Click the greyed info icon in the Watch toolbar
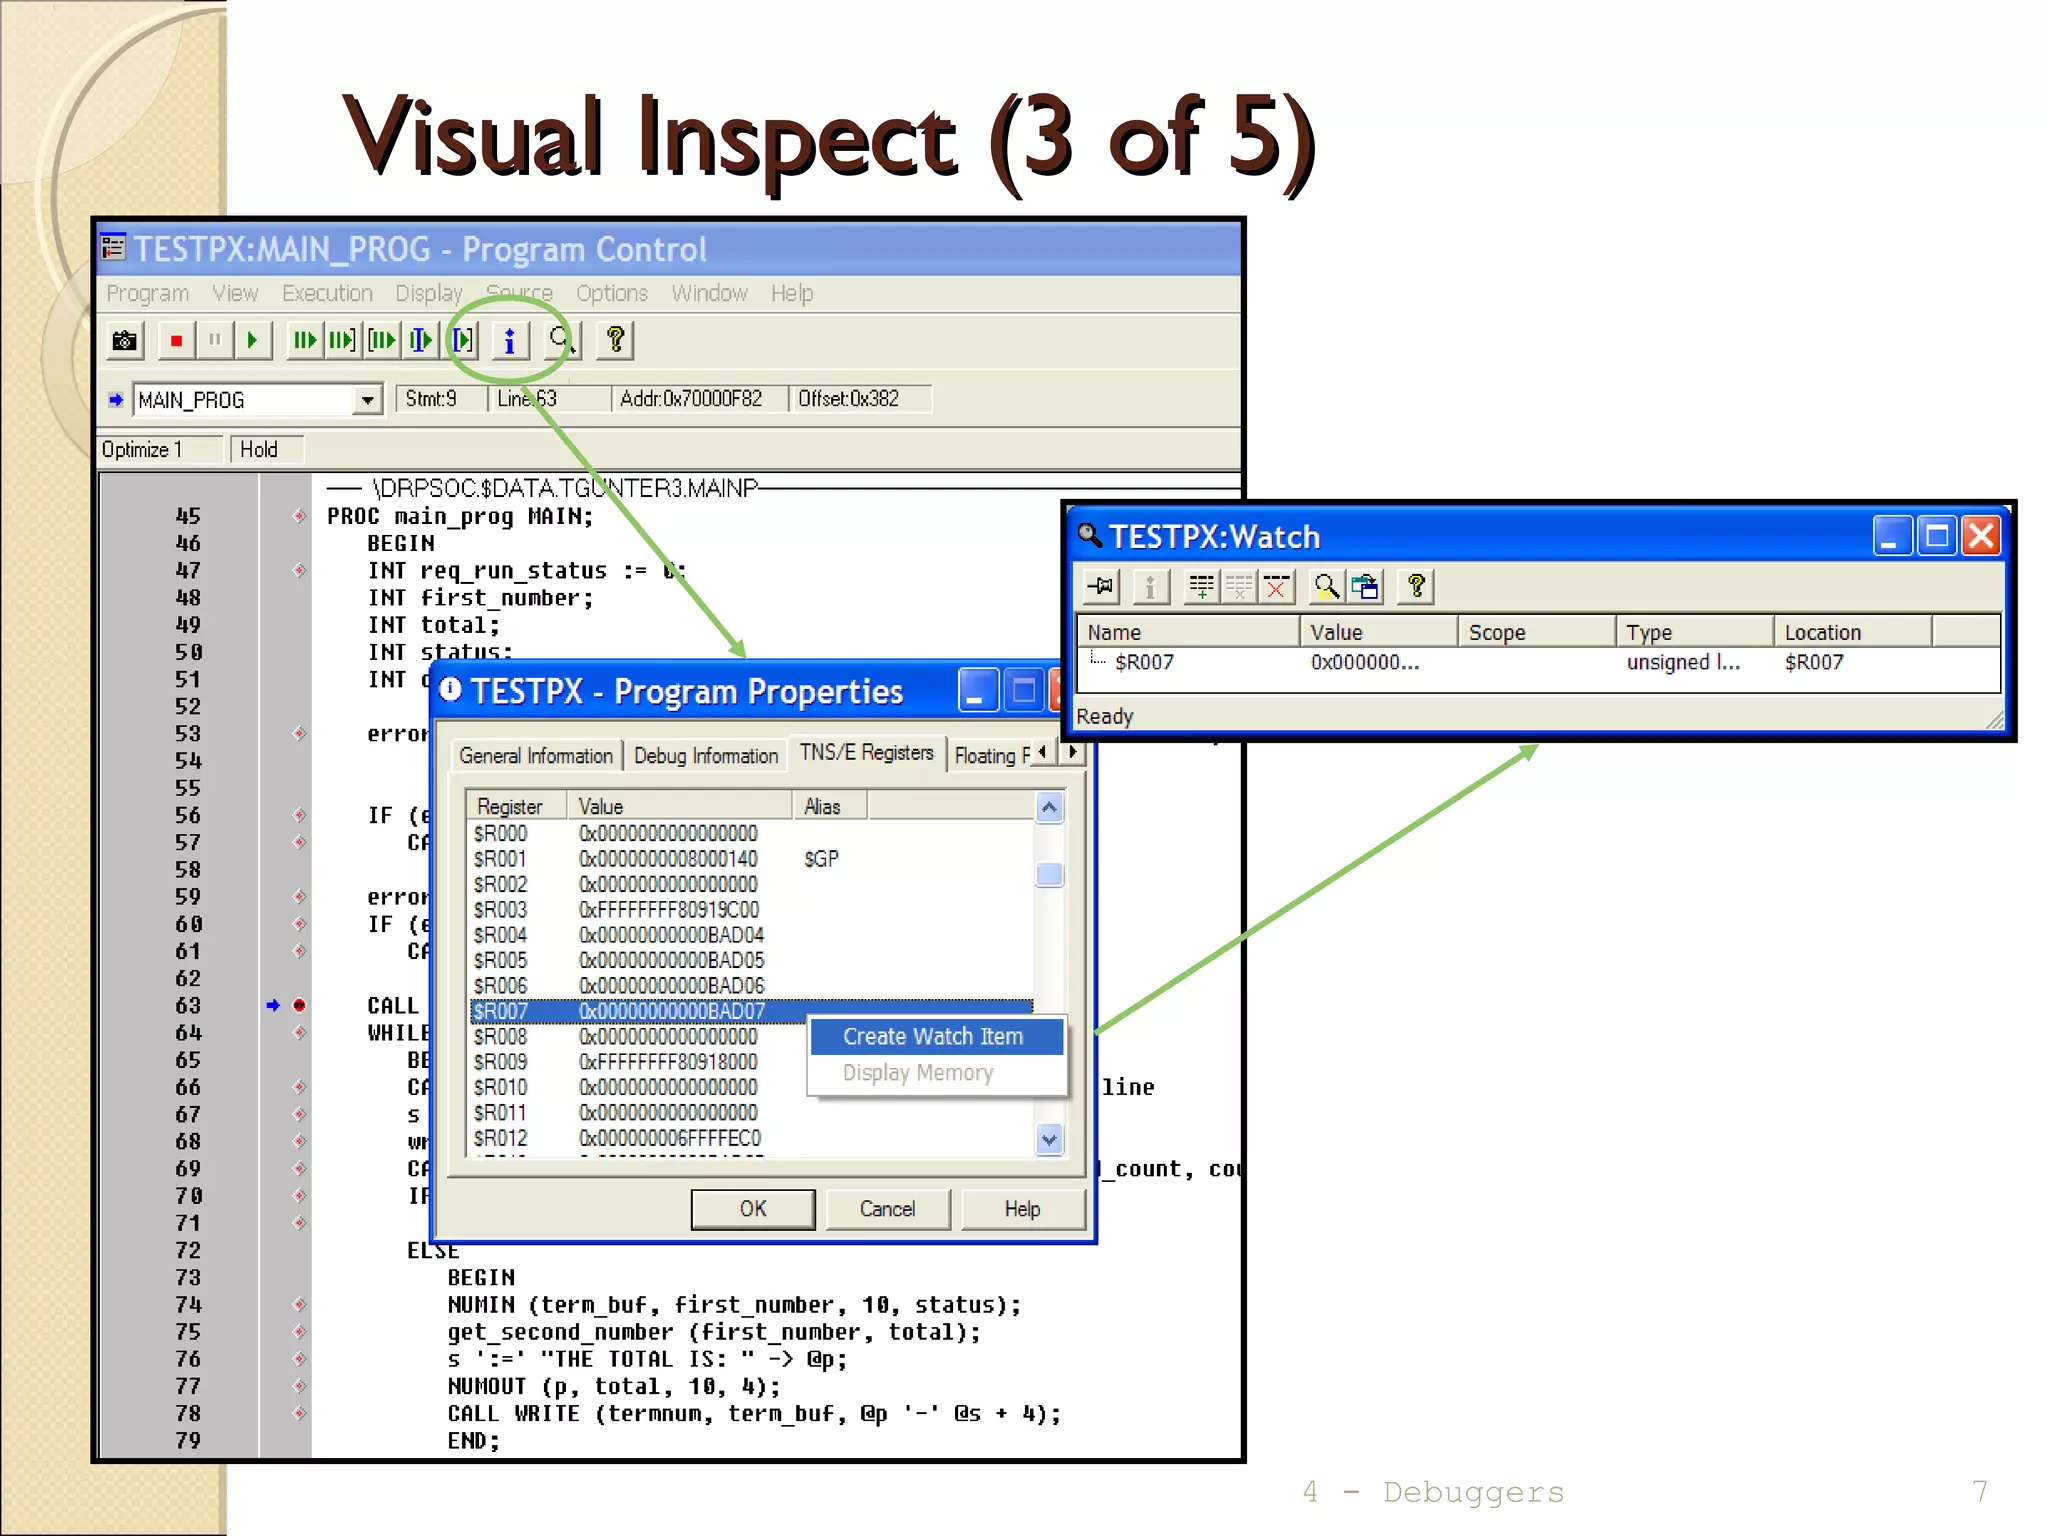Viewport: 2048px width, 1536px height. [1150, 587]
